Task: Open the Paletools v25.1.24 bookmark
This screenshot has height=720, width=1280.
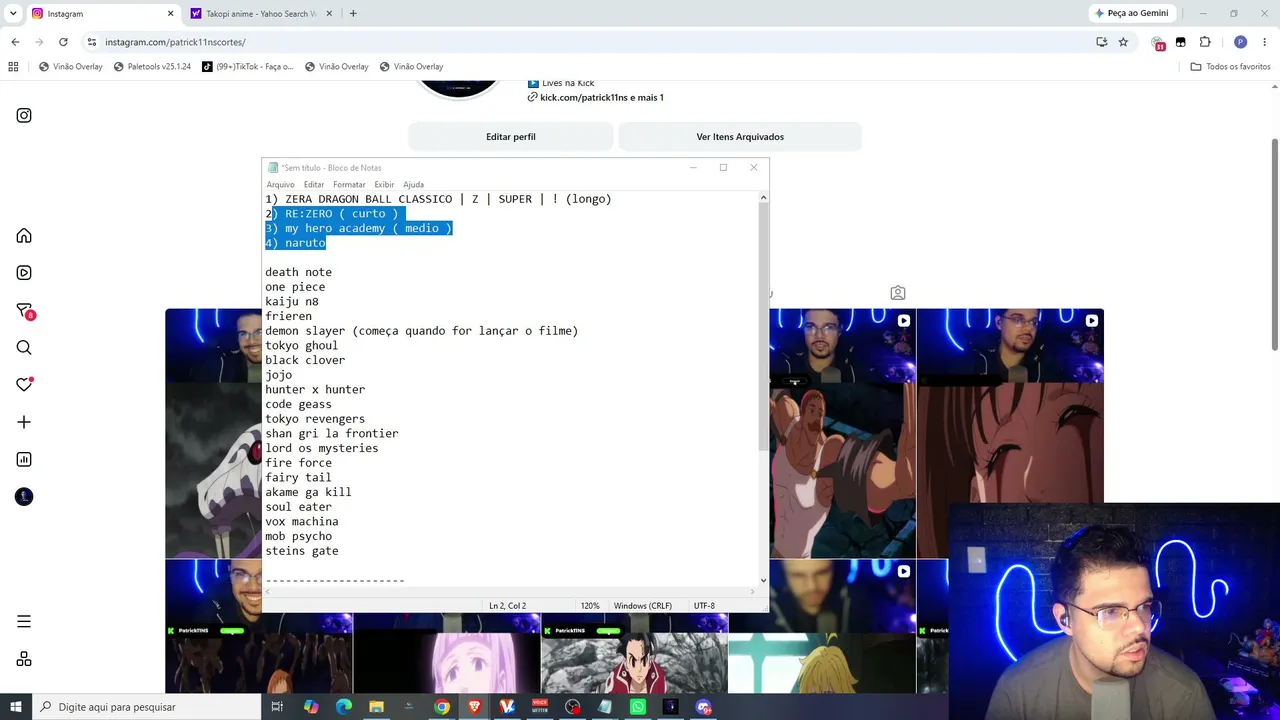Action: point(152,67)
